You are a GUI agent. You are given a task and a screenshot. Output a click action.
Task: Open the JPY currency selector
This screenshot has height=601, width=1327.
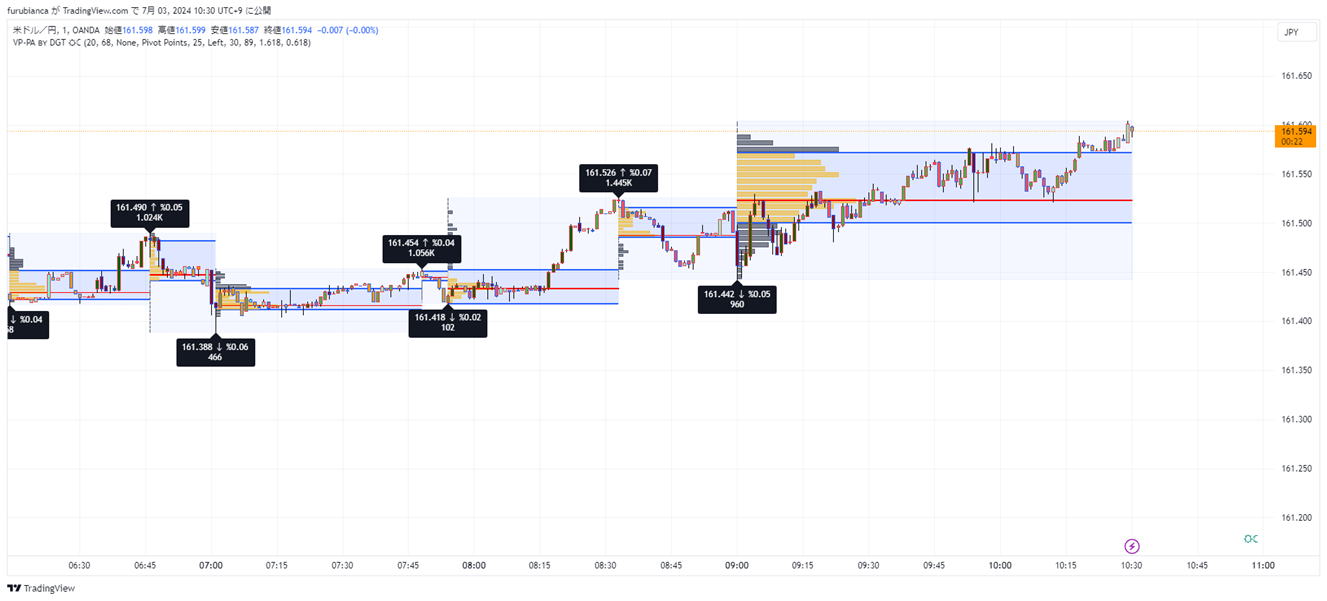1291,32
